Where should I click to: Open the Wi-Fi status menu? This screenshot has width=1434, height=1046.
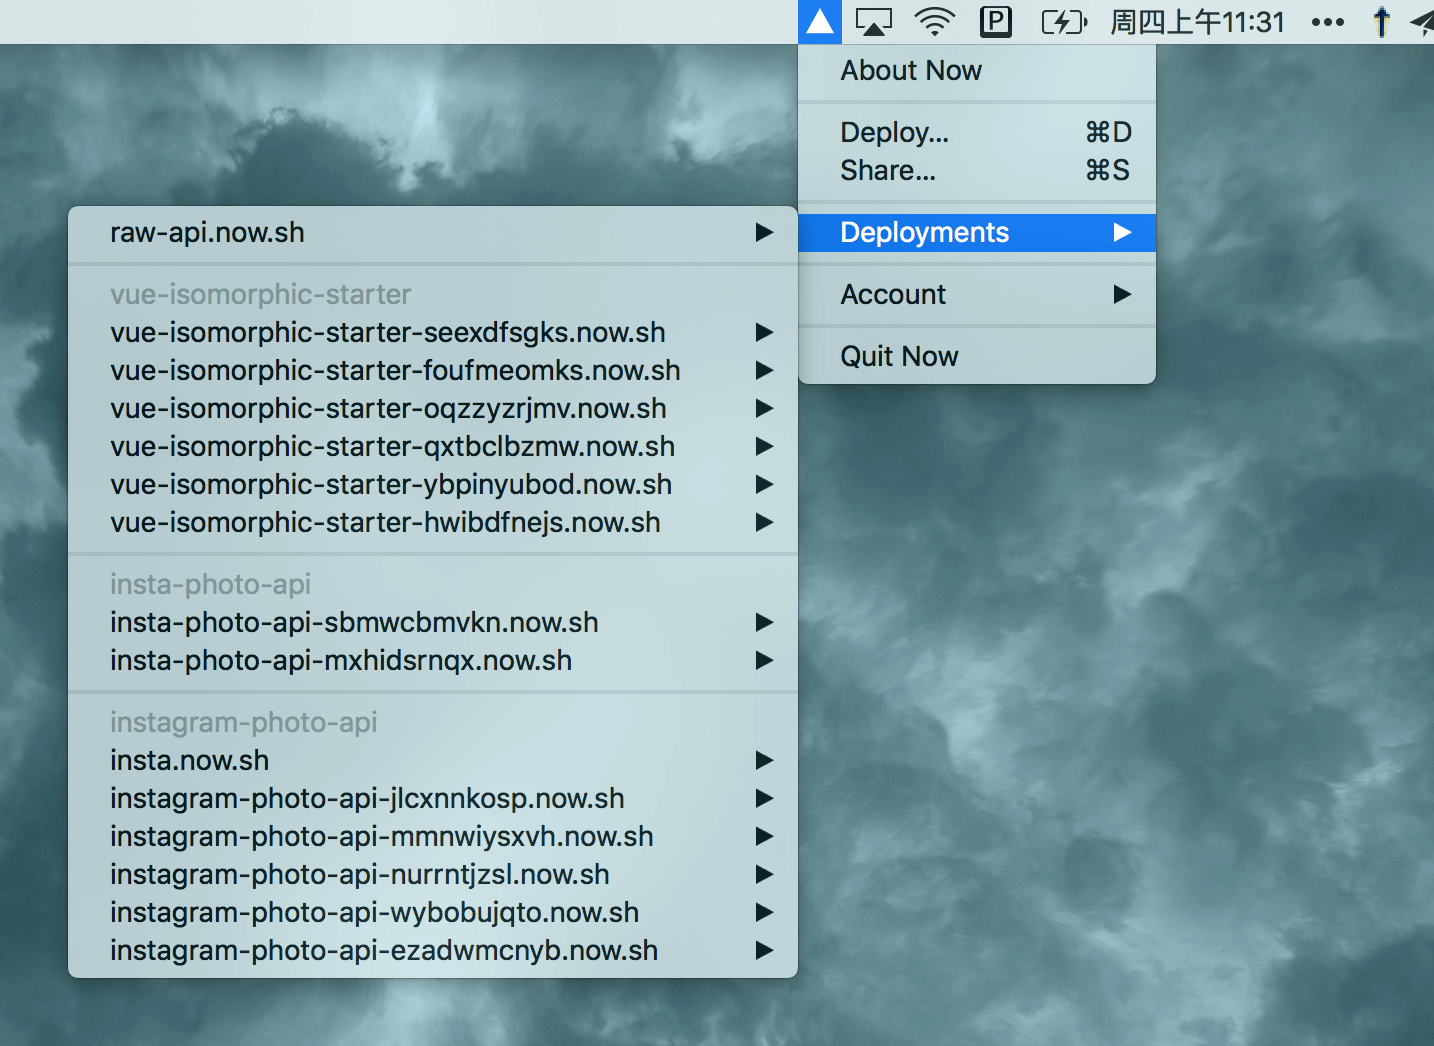tap(935, 22)
